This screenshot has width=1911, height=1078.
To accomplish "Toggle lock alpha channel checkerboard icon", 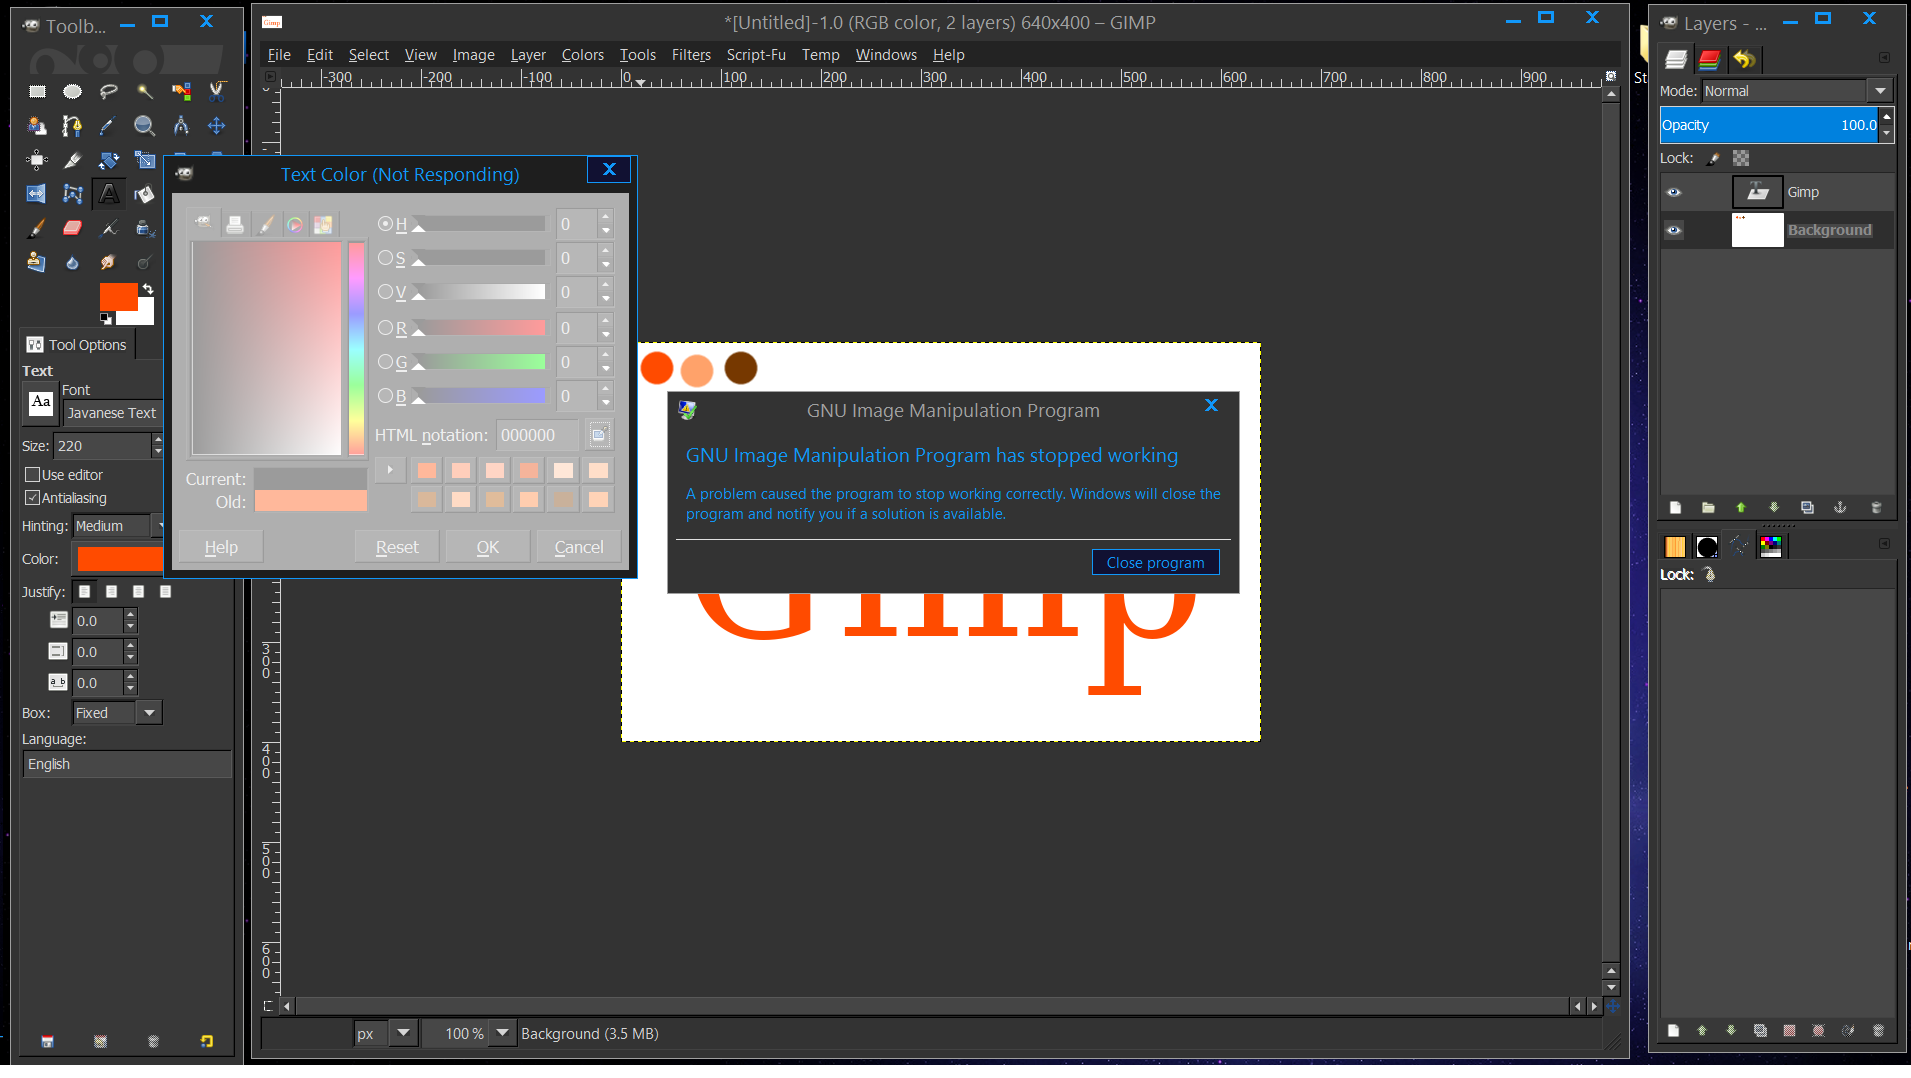I will tap(1741, 158).
